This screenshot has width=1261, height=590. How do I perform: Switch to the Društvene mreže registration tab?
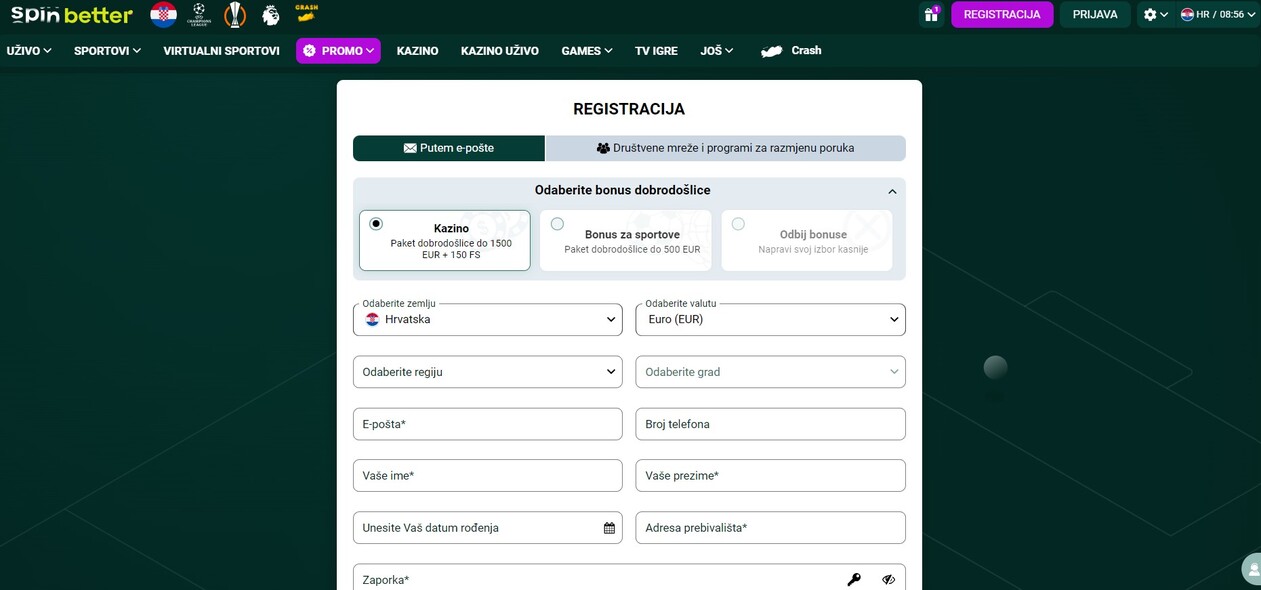724,147
